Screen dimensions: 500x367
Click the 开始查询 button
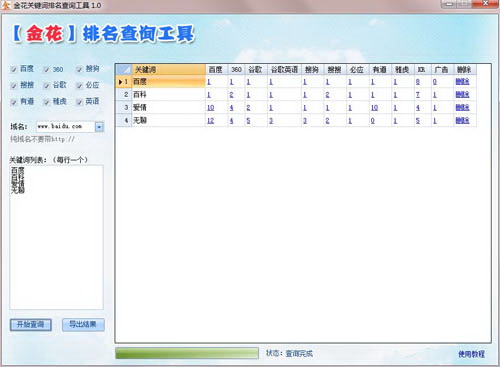coord(31,324)
